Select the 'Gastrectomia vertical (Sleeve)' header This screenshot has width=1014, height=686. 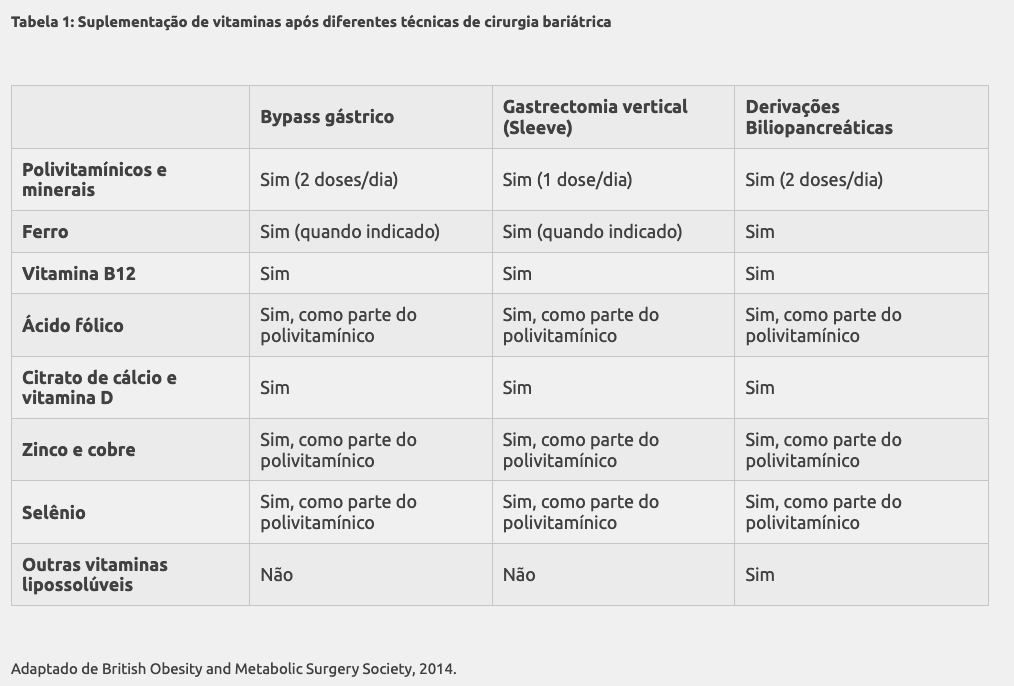point(595,117)
